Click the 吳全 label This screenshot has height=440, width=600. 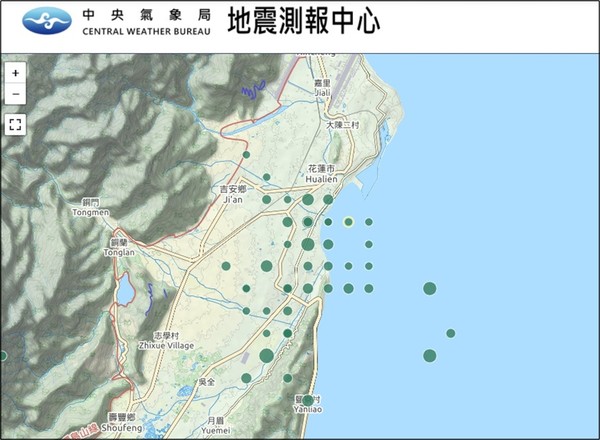[x=207, y=381]
